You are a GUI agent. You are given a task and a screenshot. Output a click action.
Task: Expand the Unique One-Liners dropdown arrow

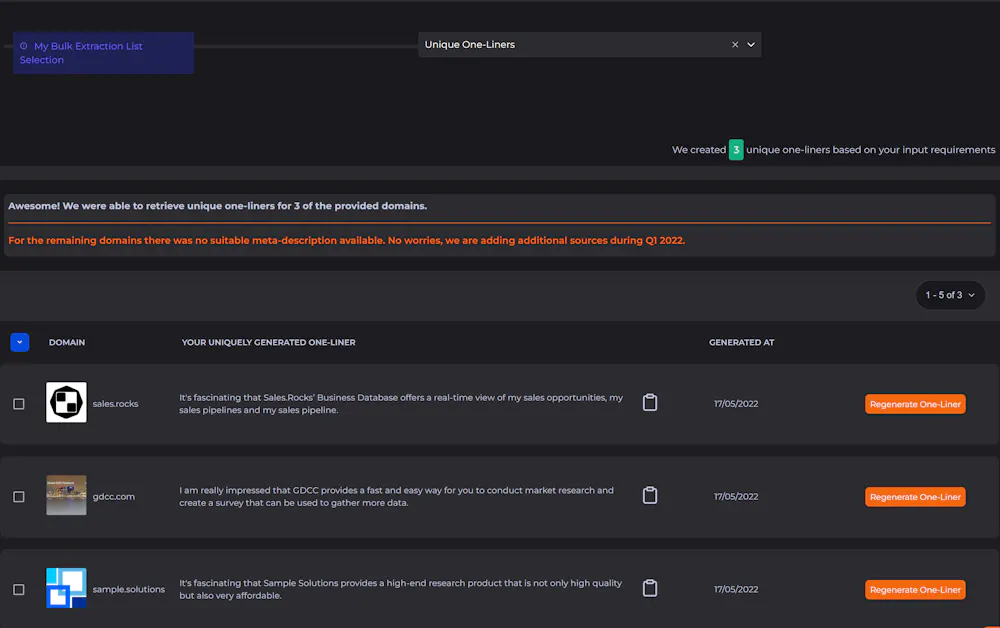point(751,45)
